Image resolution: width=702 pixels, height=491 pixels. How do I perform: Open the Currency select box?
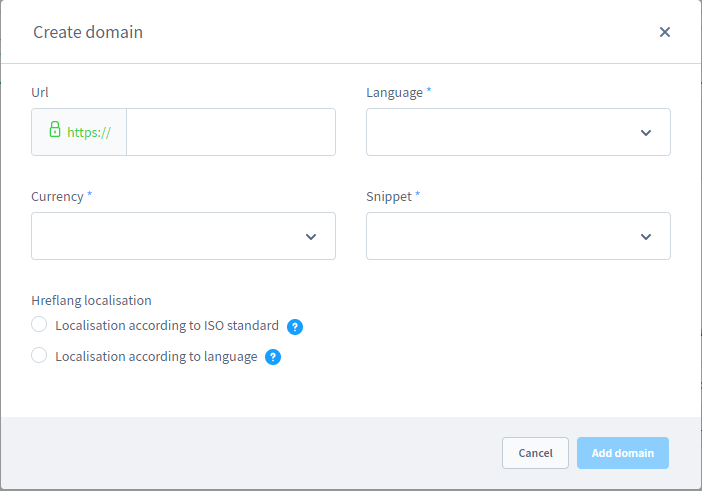tap(170, 236)
